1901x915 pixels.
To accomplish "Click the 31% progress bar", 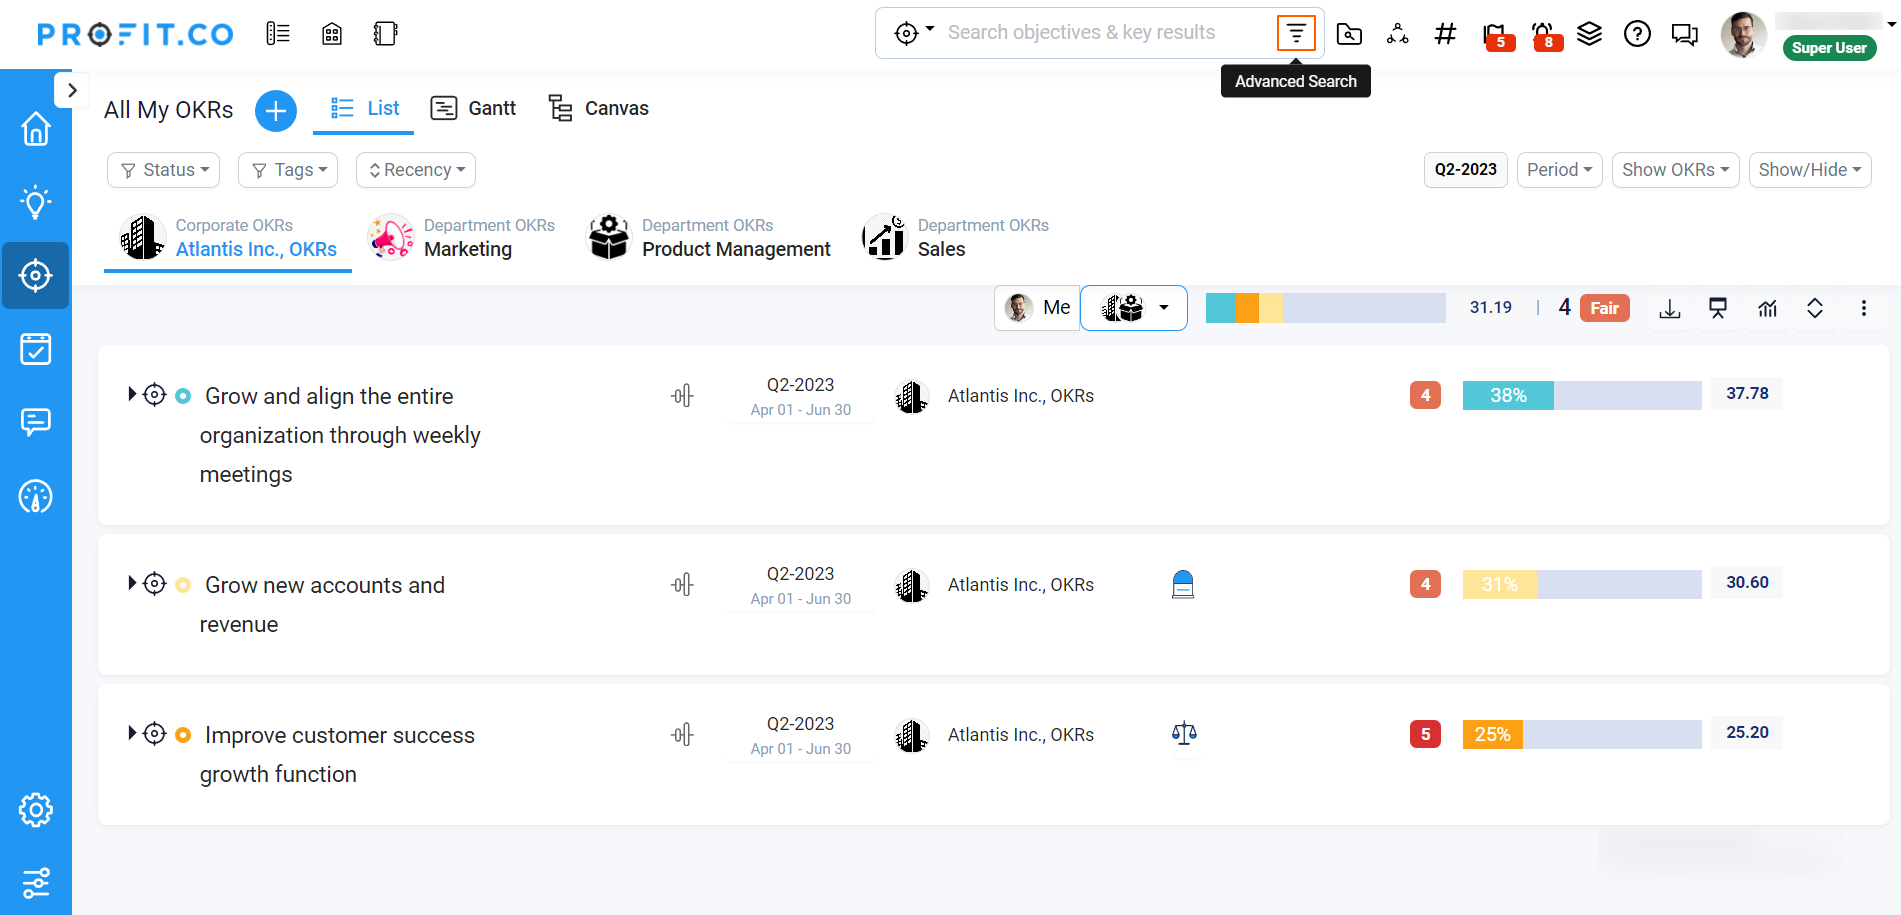I will pos(1582,584).
